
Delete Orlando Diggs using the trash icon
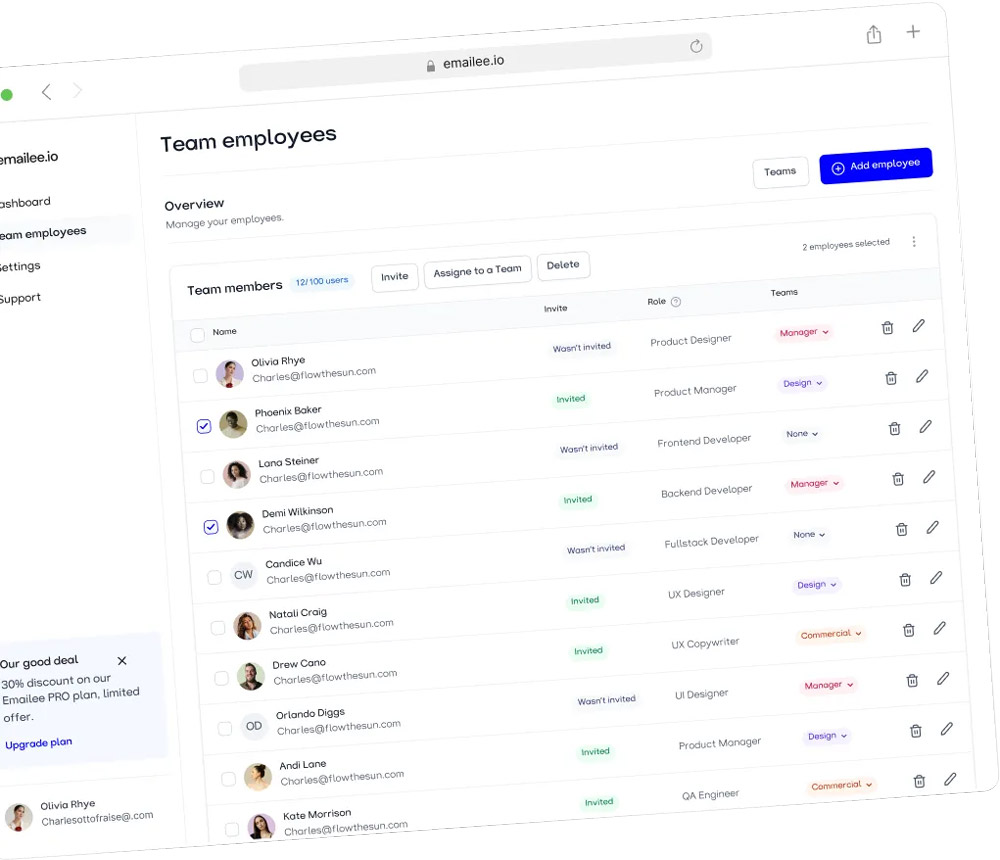click(x=912, y=681)
